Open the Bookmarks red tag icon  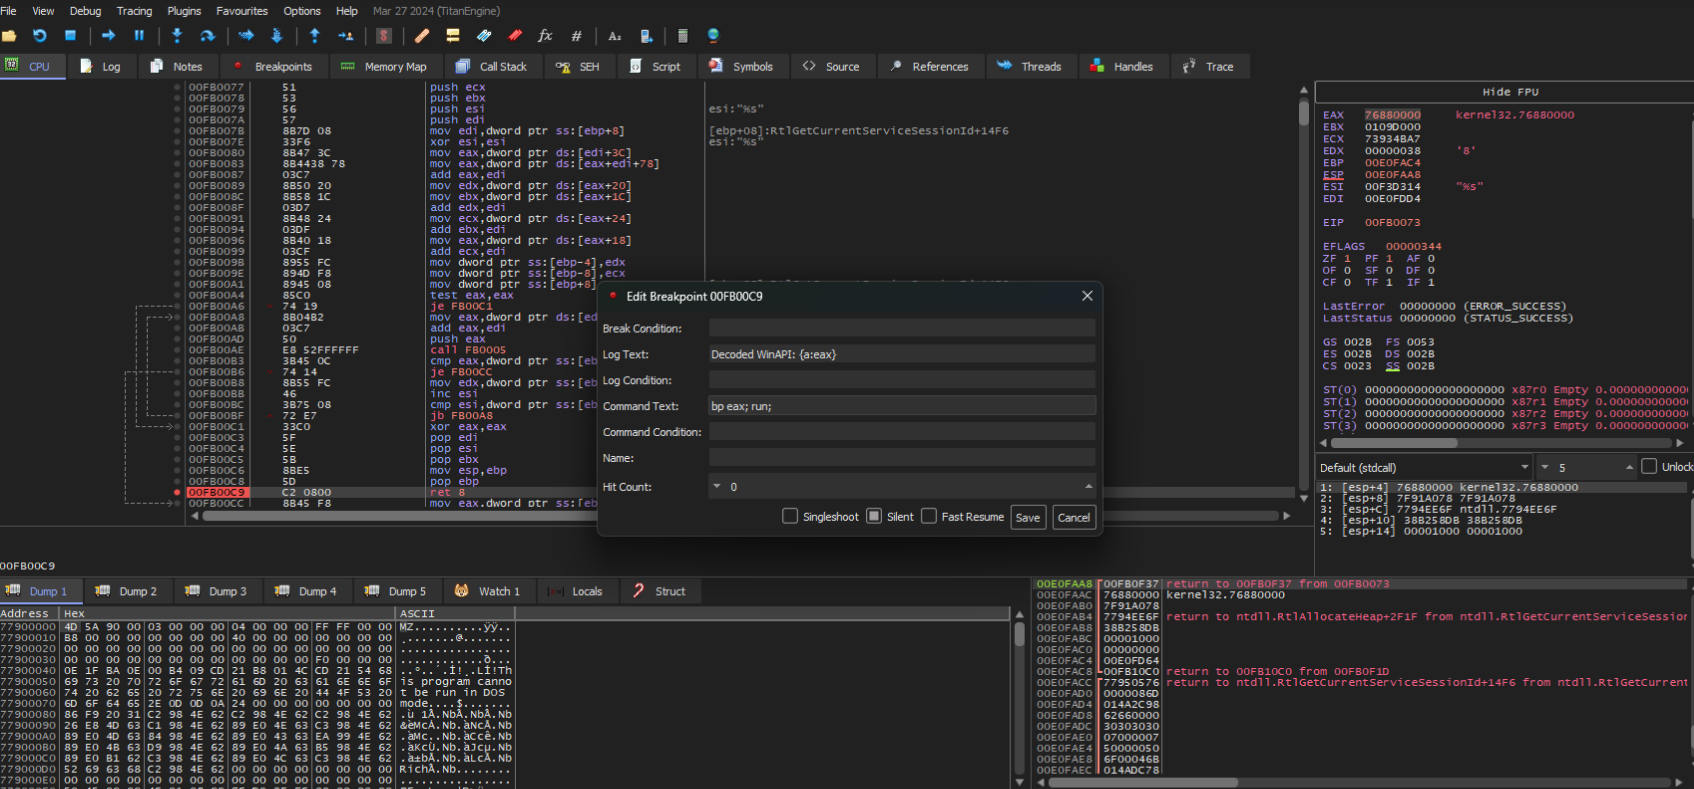[x=515, y=36]
